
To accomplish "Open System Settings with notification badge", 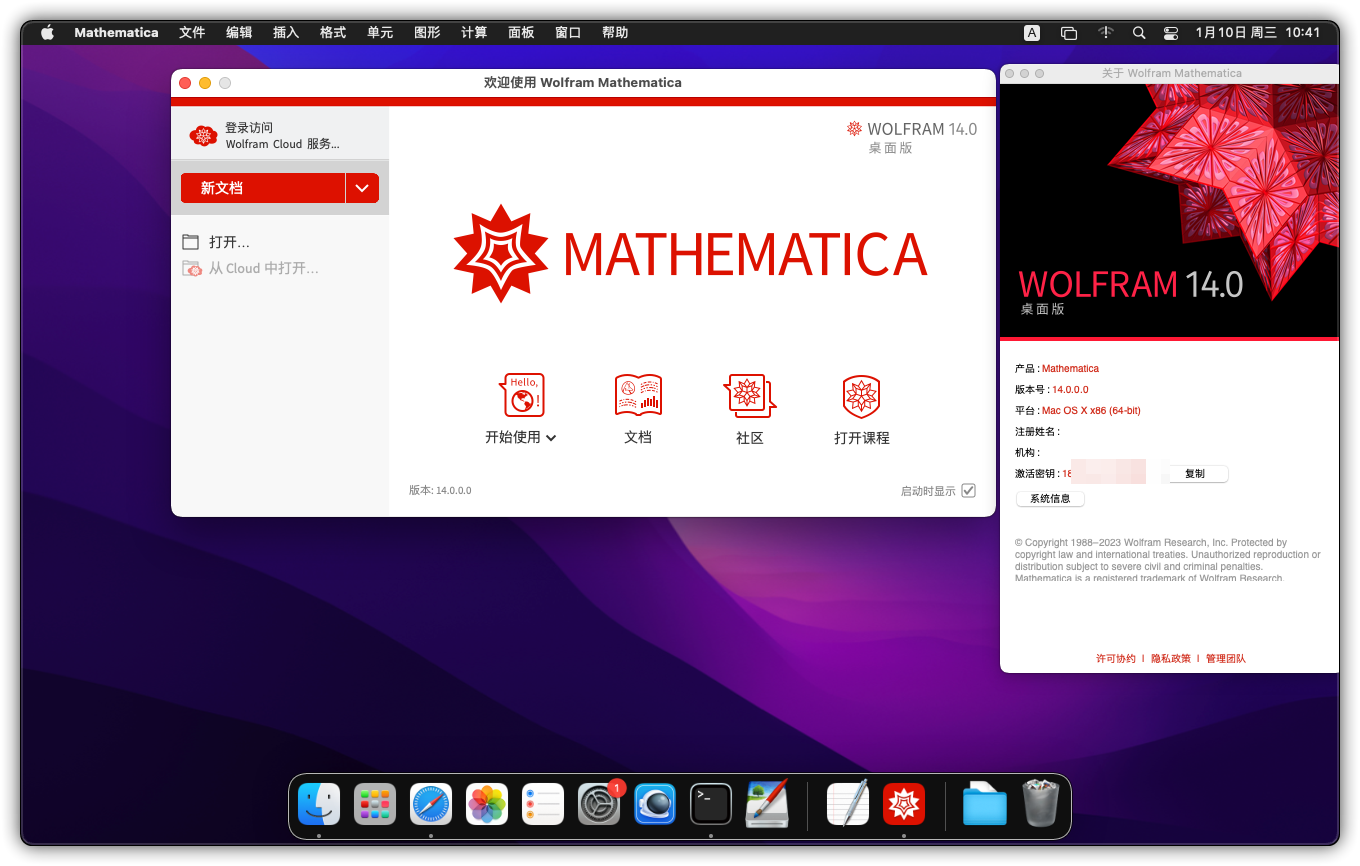I will (x=598, y=803).
